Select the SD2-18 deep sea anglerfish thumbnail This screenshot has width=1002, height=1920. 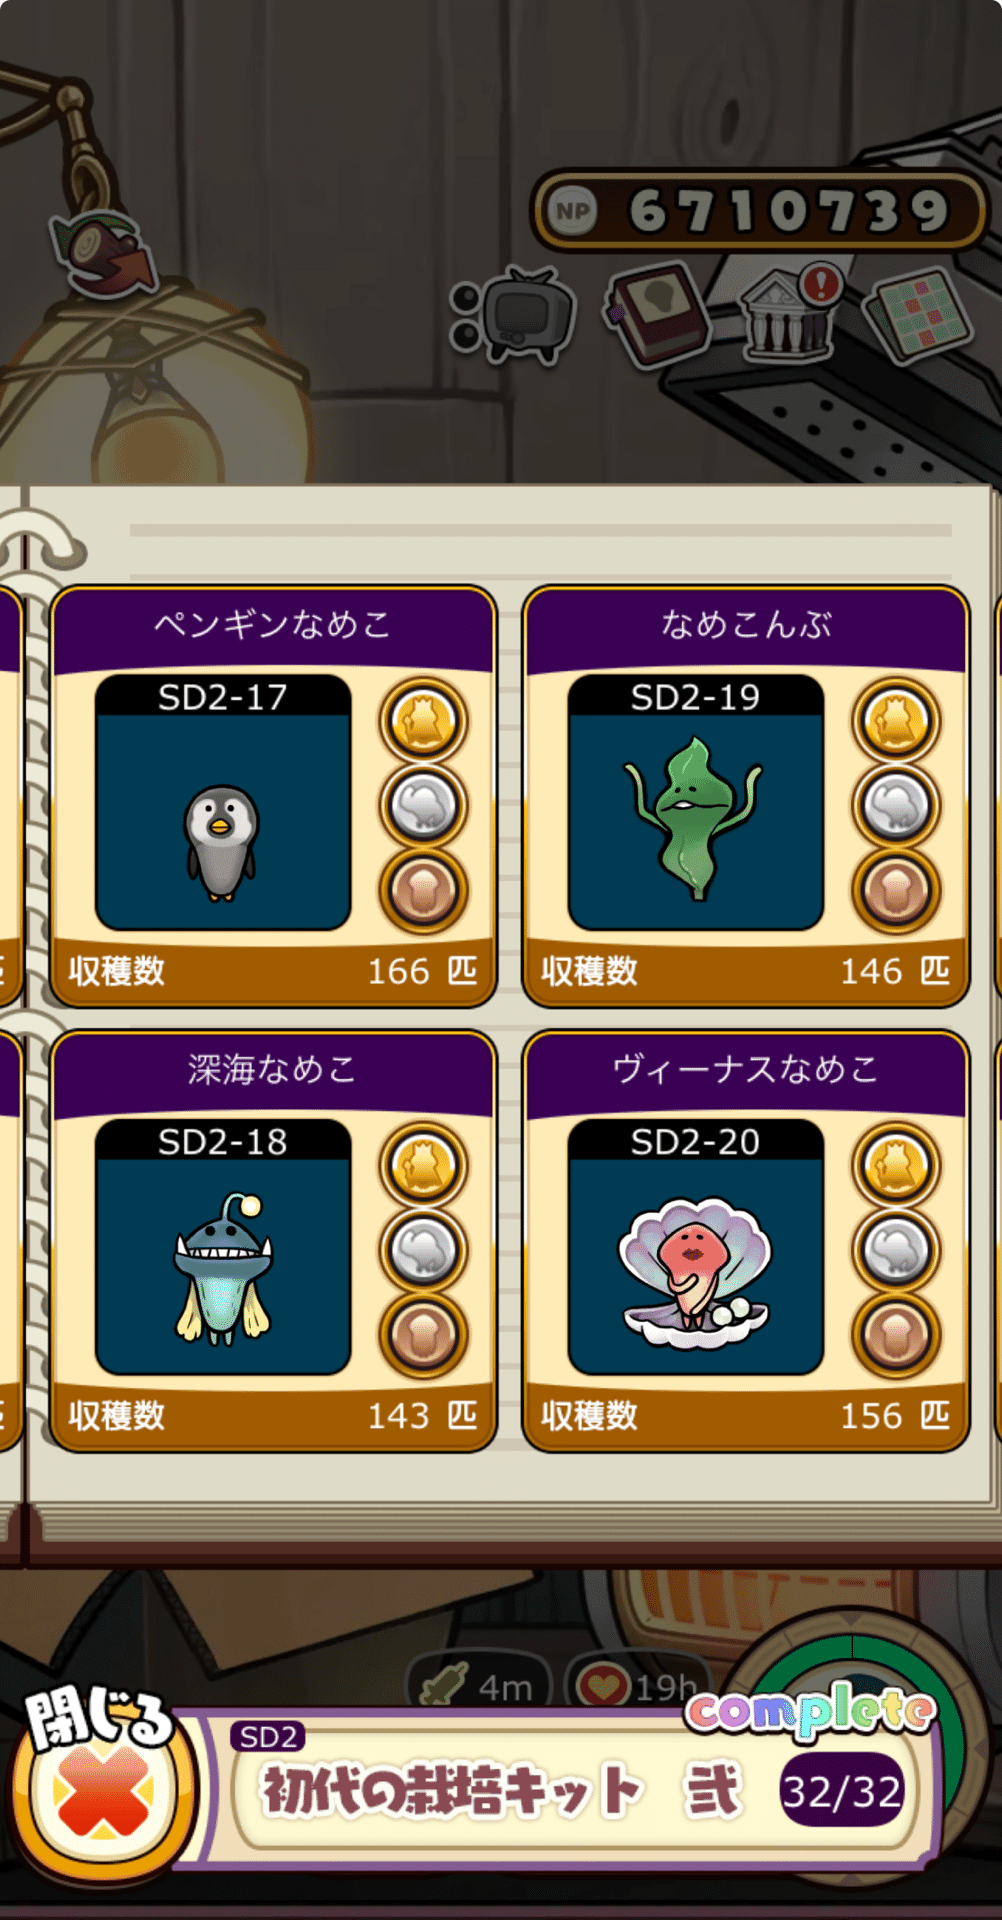pos(223,1247)
